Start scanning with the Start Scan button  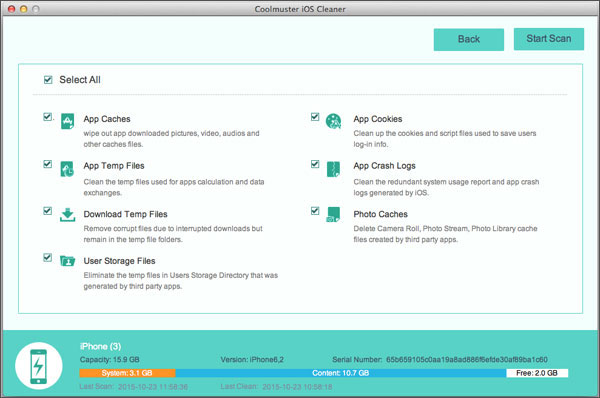pyautogui.click(x=549, y=39)
